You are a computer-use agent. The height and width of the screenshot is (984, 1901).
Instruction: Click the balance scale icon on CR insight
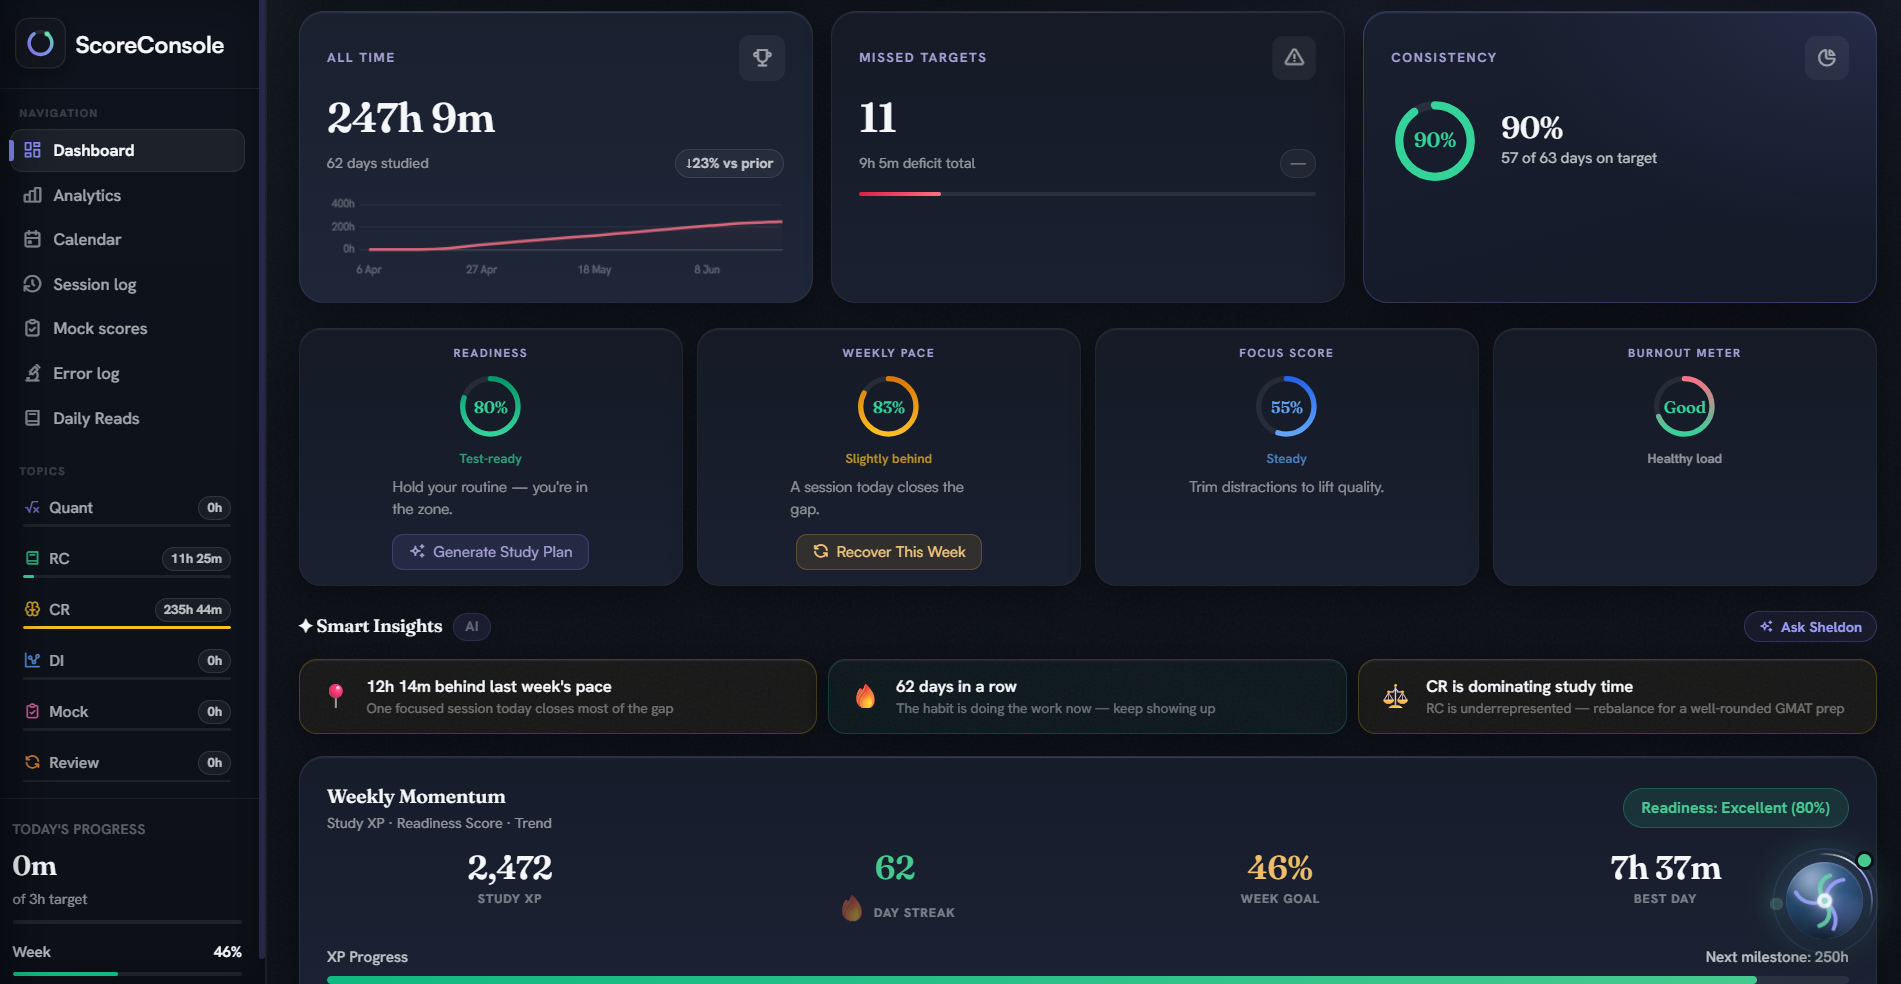click(1395, 697)
